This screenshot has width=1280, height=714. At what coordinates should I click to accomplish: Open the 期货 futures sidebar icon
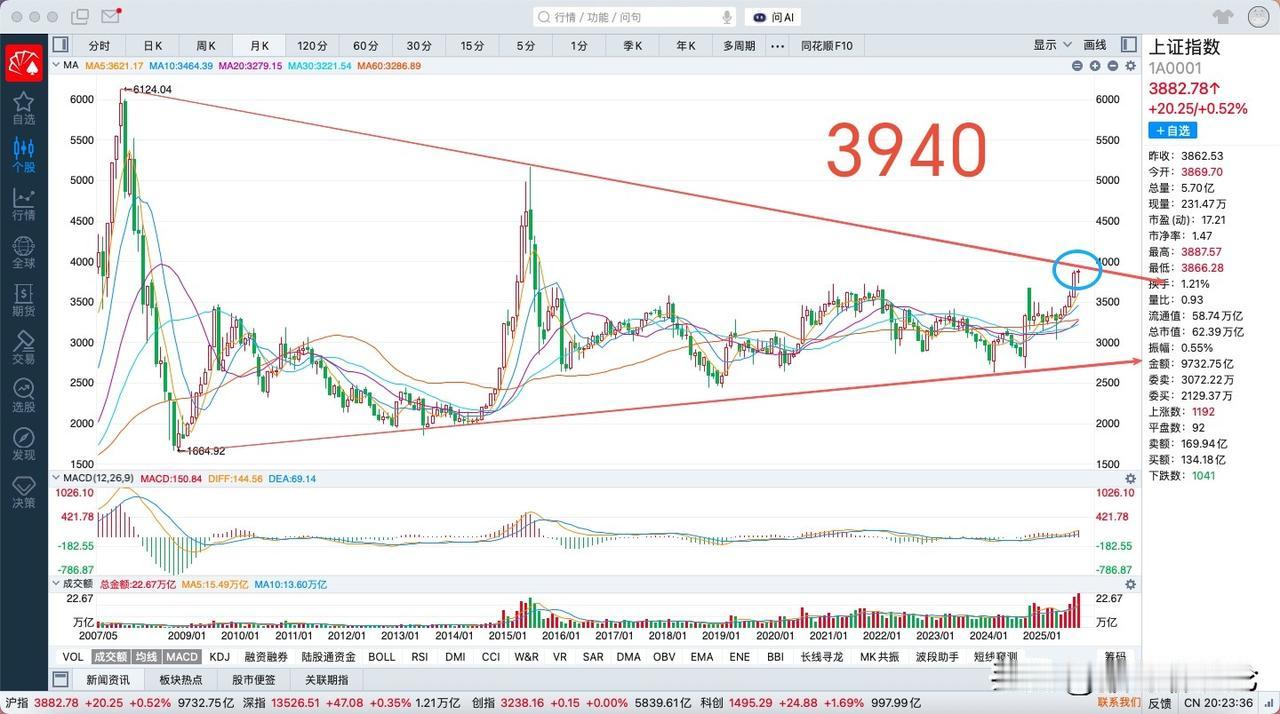click(x=23, y=300)
